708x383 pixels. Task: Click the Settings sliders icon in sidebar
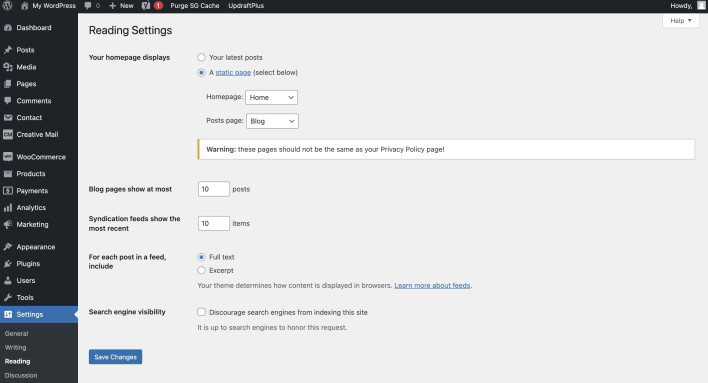[x=8, y=314]
